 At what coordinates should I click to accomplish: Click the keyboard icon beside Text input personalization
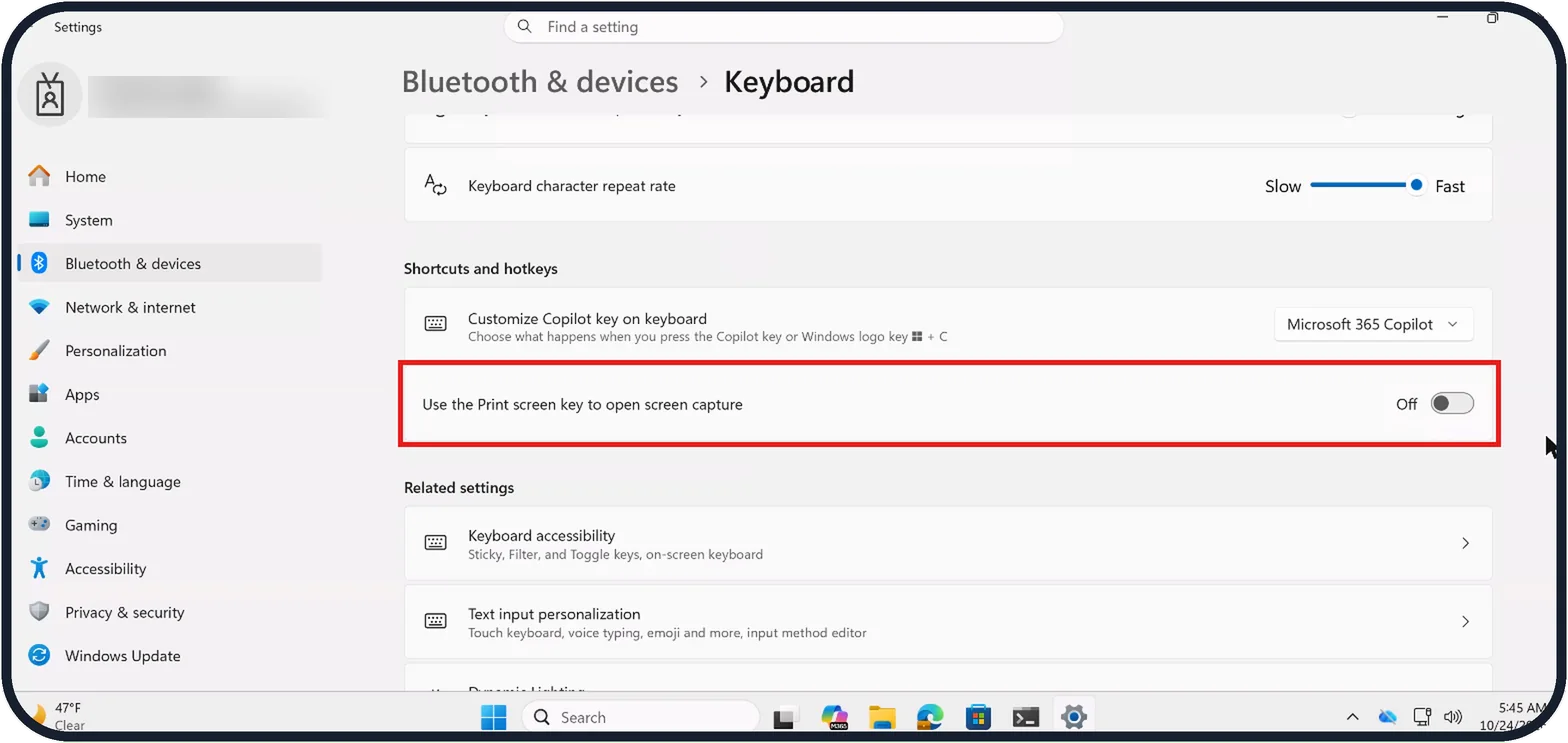tap(435, 621)
